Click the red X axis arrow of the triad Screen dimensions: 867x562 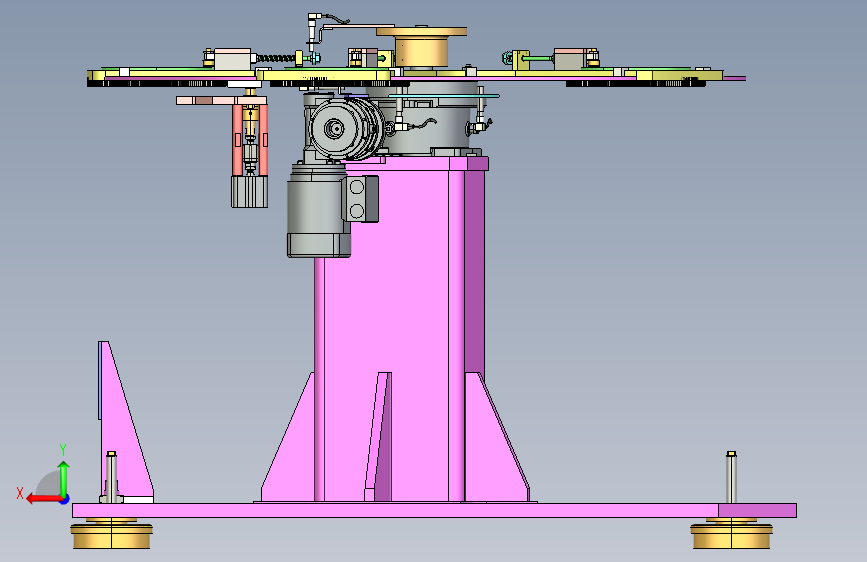[x=44, y=499]
